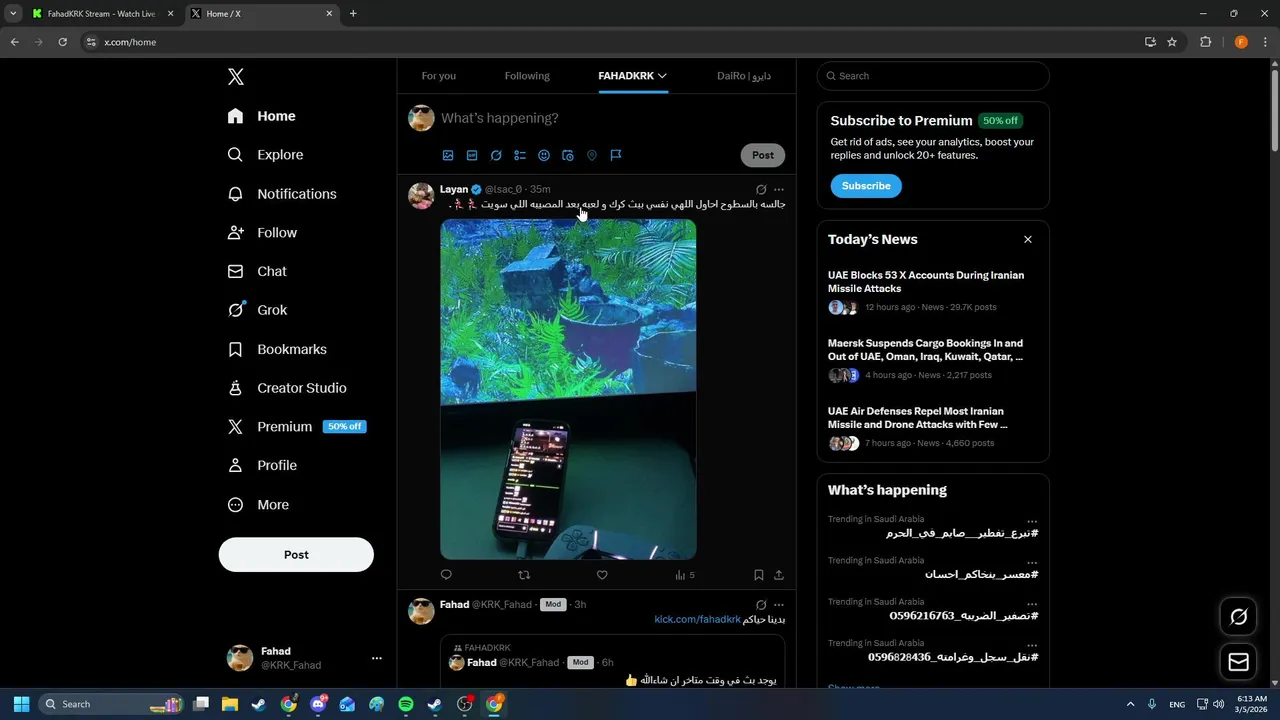Open more options on Fahad's post
Screen dimensions: 1280x720
click(779, 605)
